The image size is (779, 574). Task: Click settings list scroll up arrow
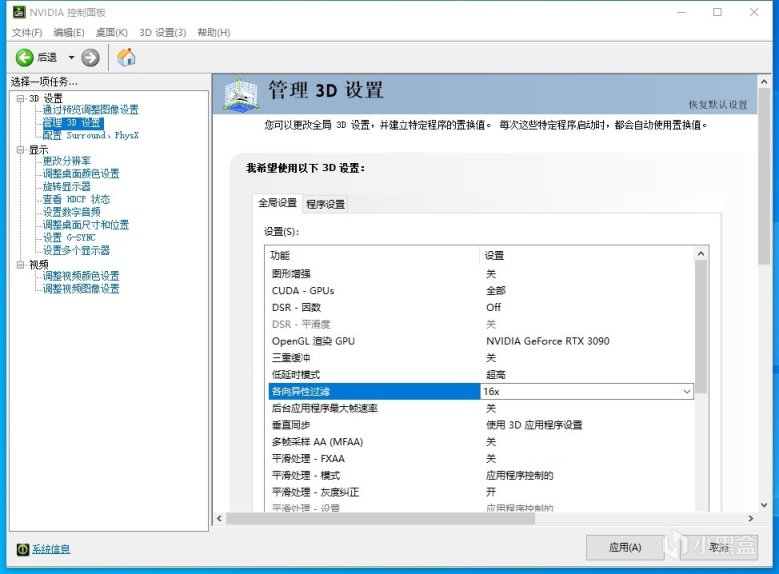point(701,254)
